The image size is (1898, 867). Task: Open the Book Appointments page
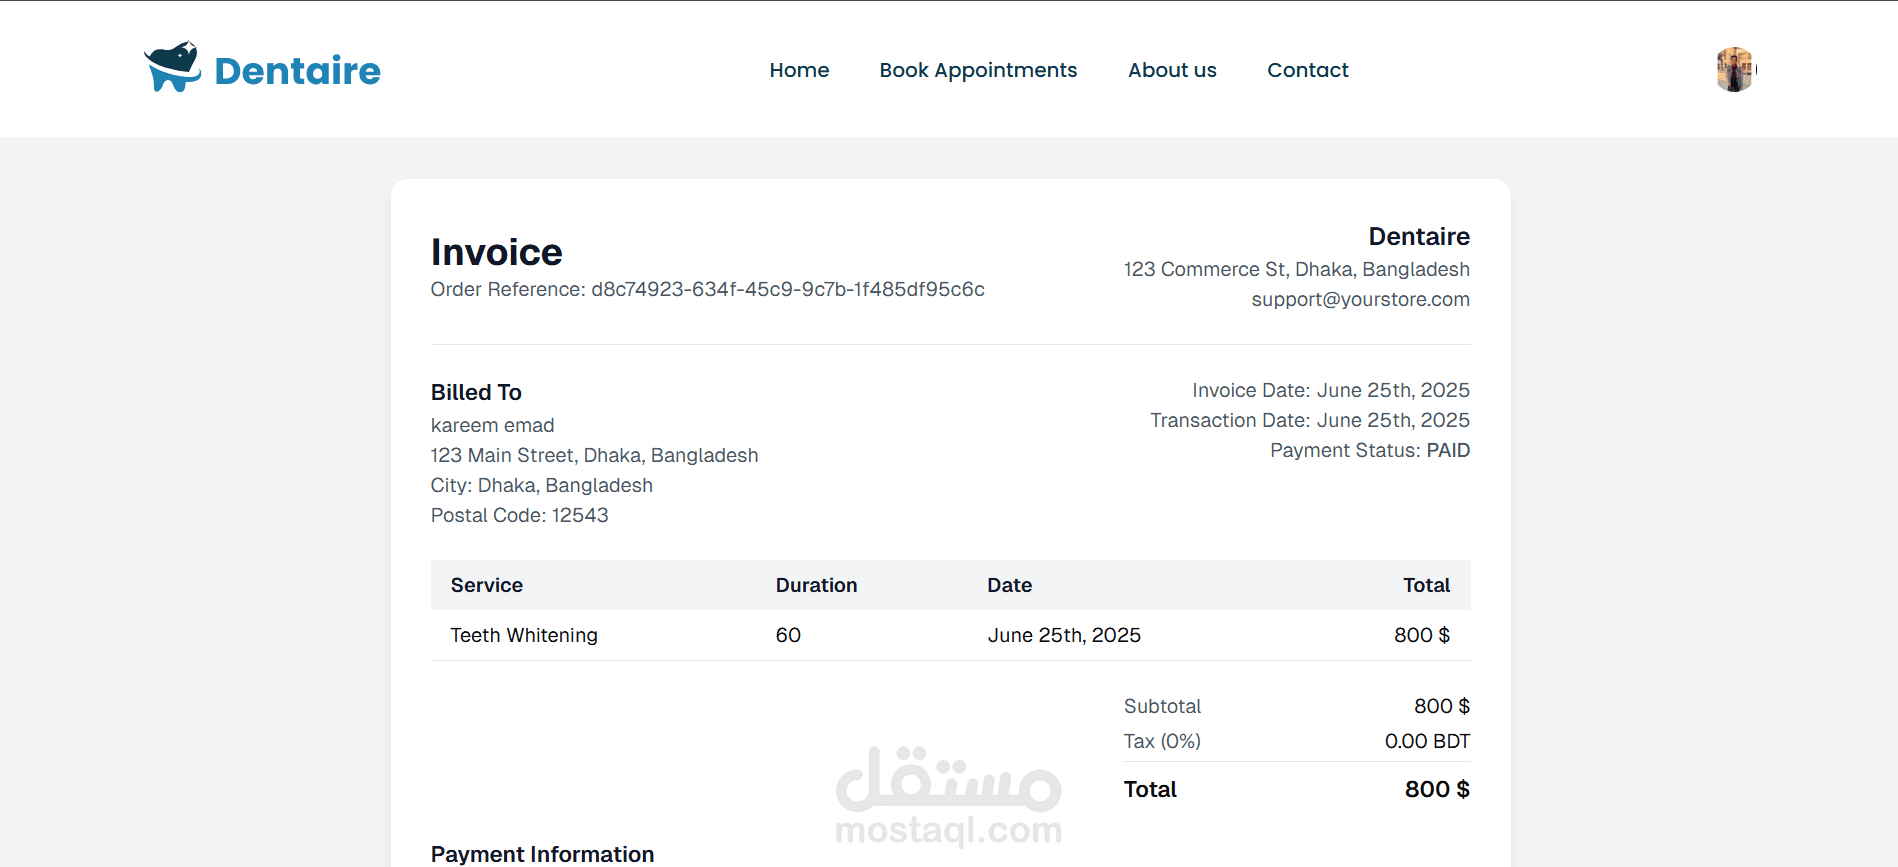click(x=978, y=70)
